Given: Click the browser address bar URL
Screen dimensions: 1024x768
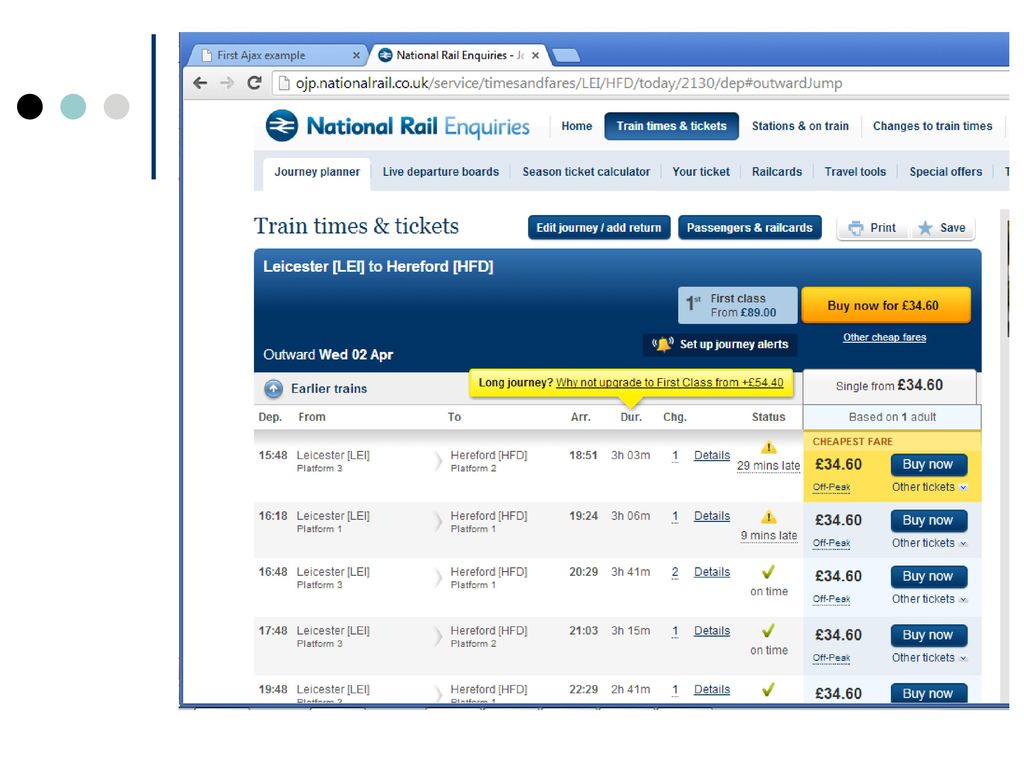Looking at the screenshot, I should point(568,83).
